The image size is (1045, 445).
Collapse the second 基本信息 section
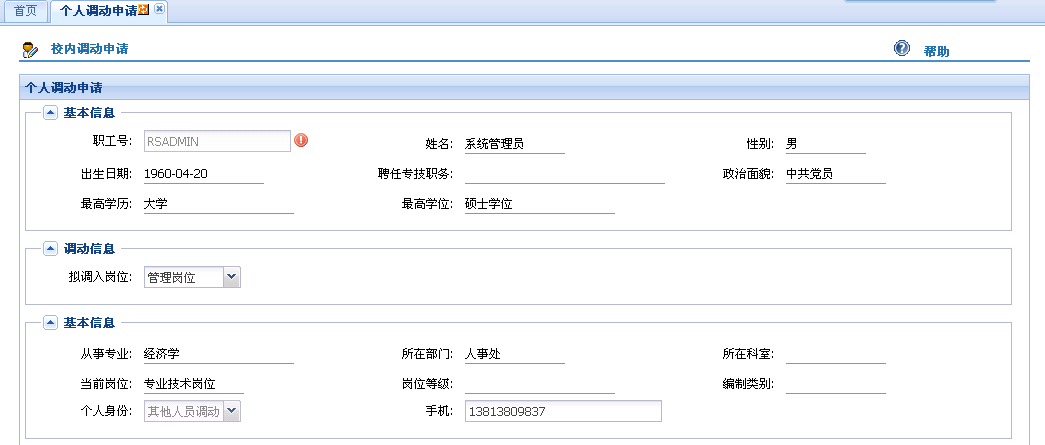[x=50, y=323]
